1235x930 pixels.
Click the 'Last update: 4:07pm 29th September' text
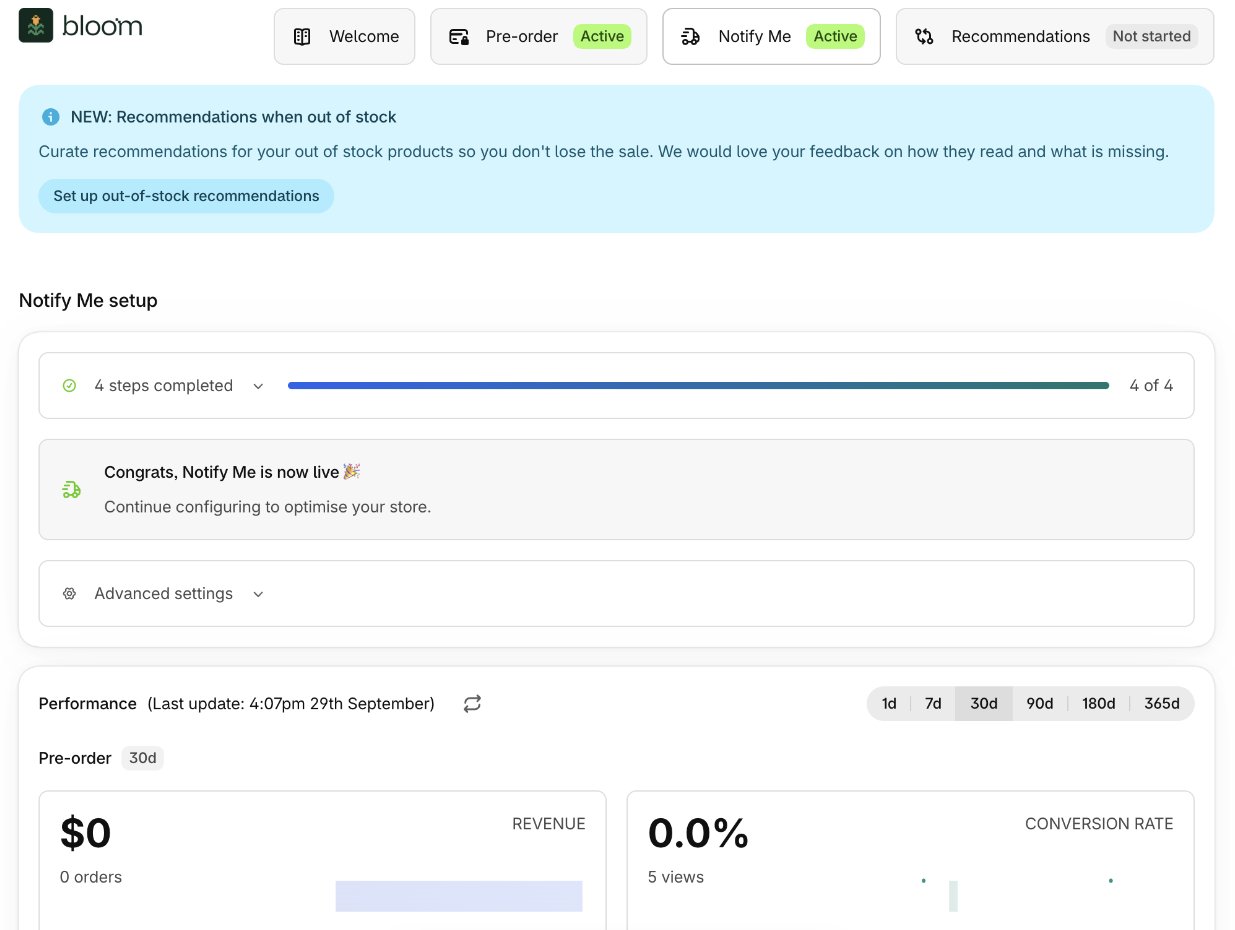click(x=291, y=704)
